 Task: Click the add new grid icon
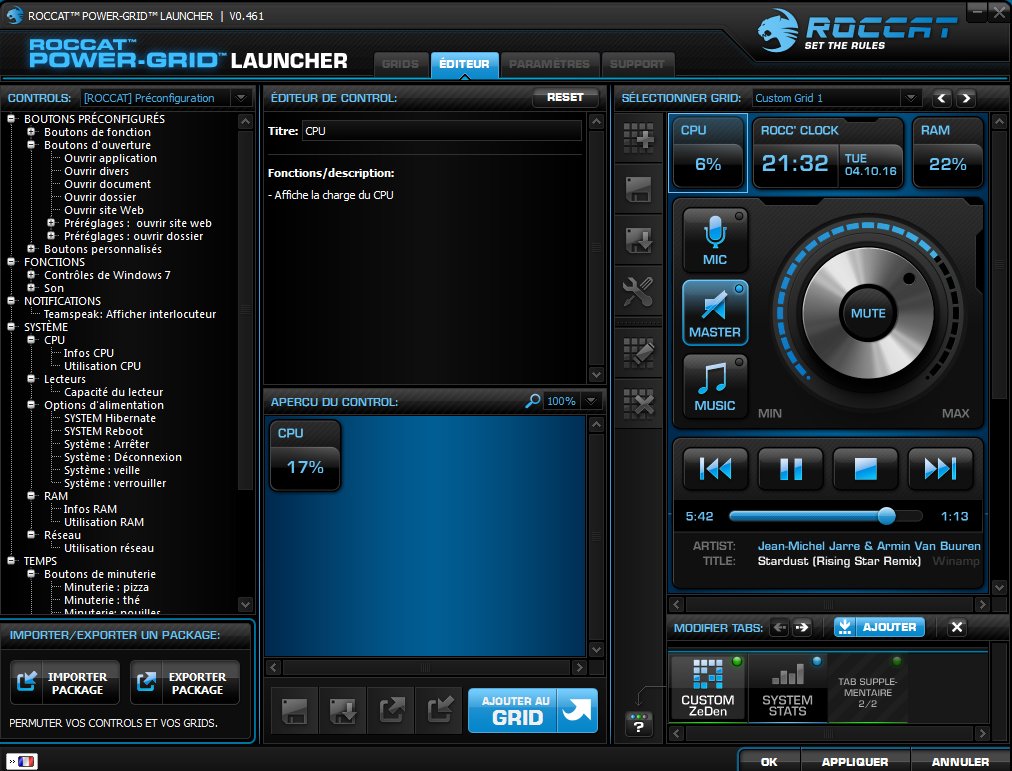[x=638, y=138]
